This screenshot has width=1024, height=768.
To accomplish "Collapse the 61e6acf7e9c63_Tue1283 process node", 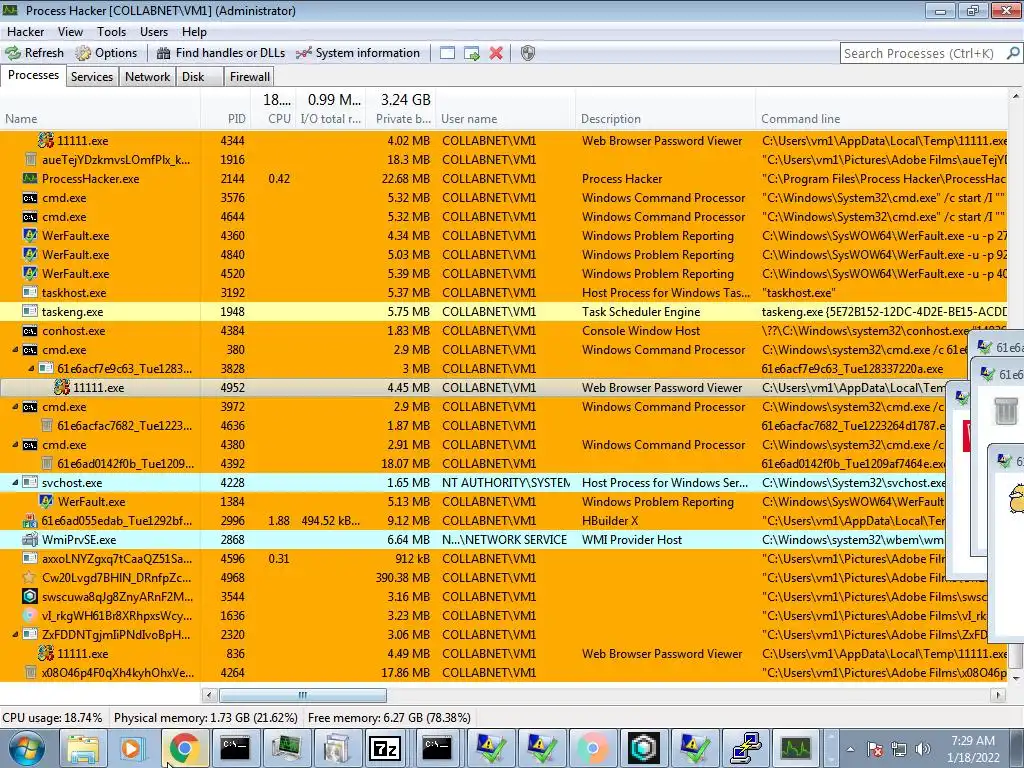I will (x=31, y=368).
